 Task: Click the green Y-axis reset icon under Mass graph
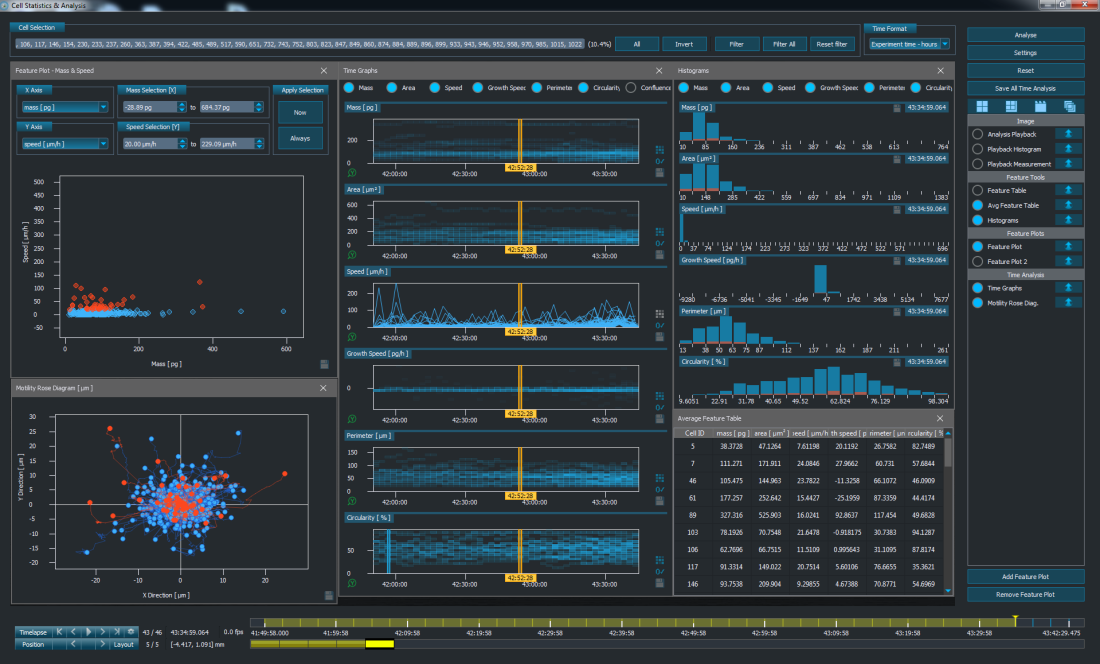[351, 172]
